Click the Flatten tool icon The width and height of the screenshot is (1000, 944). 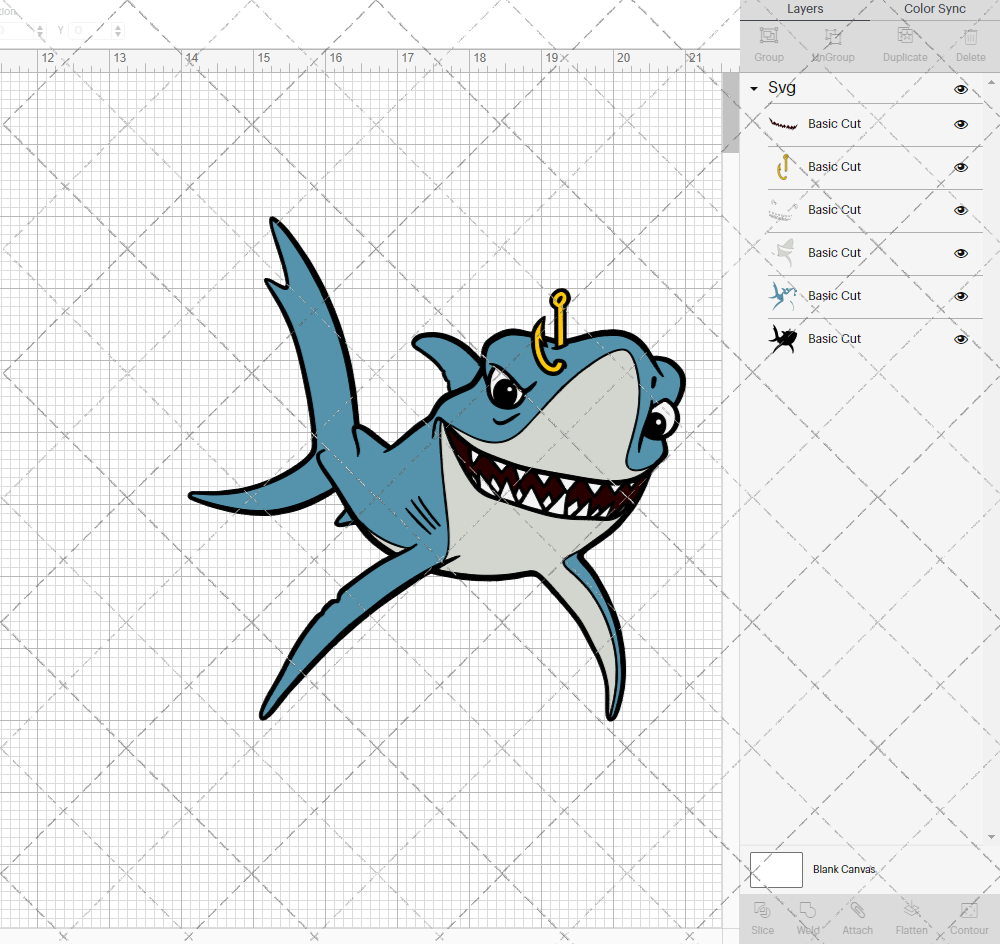click(x=911, y=909)
